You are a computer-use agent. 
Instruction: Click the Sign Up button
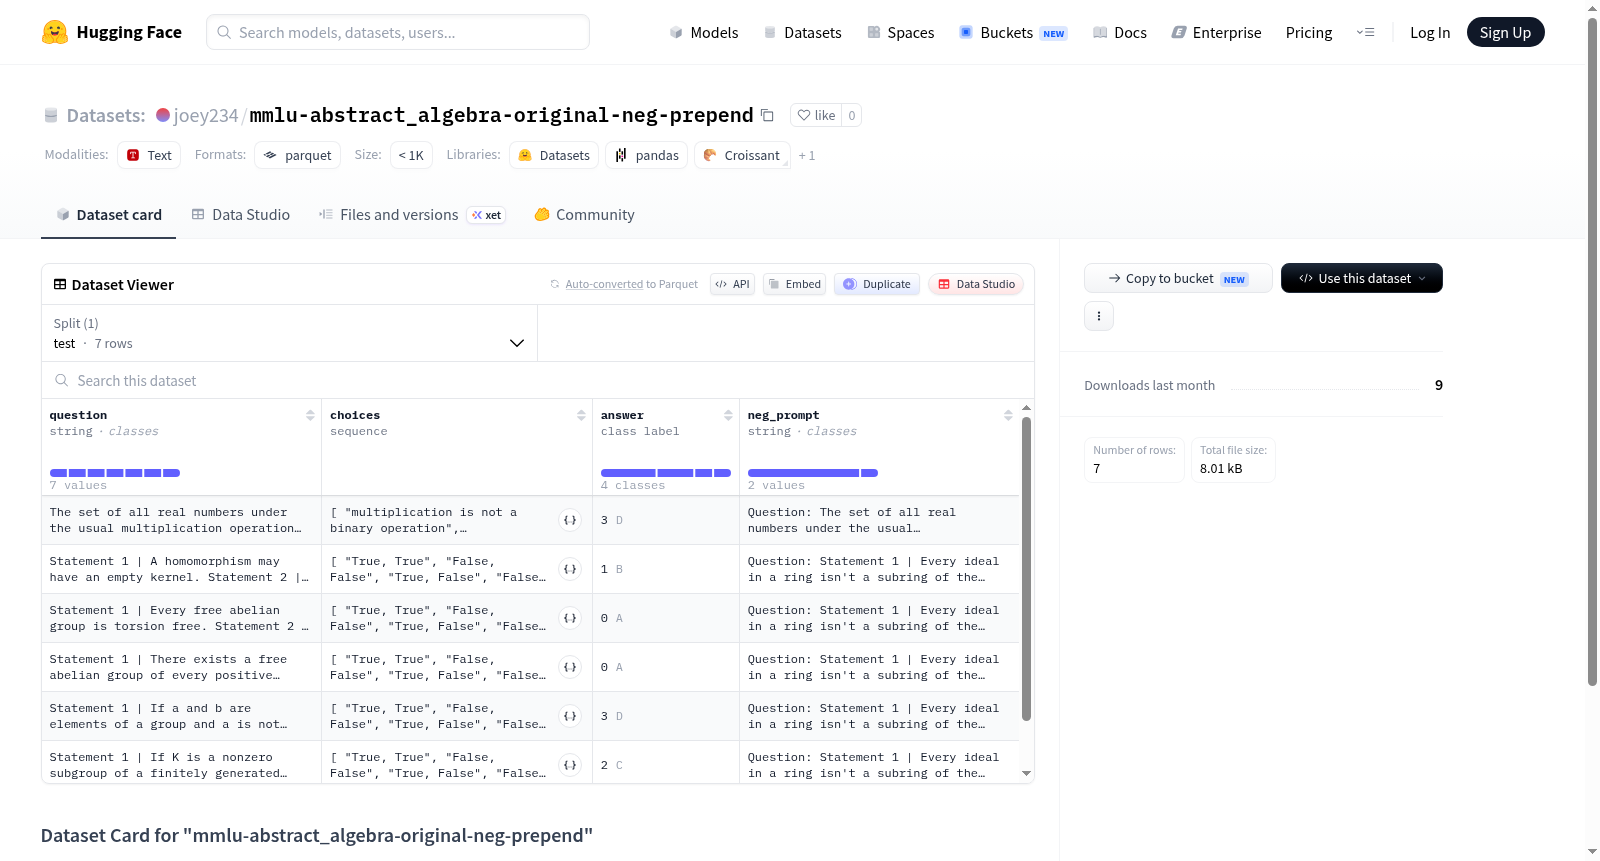point(1505,32)
